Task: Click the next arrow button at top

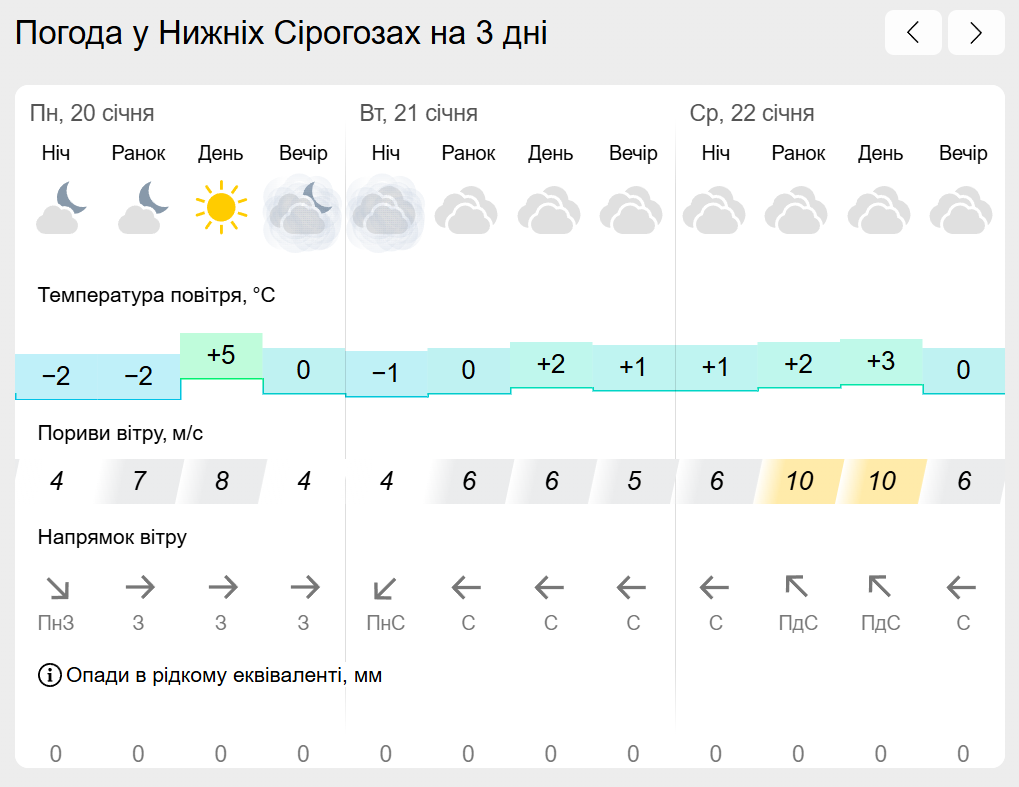Action: pos(976,32)
